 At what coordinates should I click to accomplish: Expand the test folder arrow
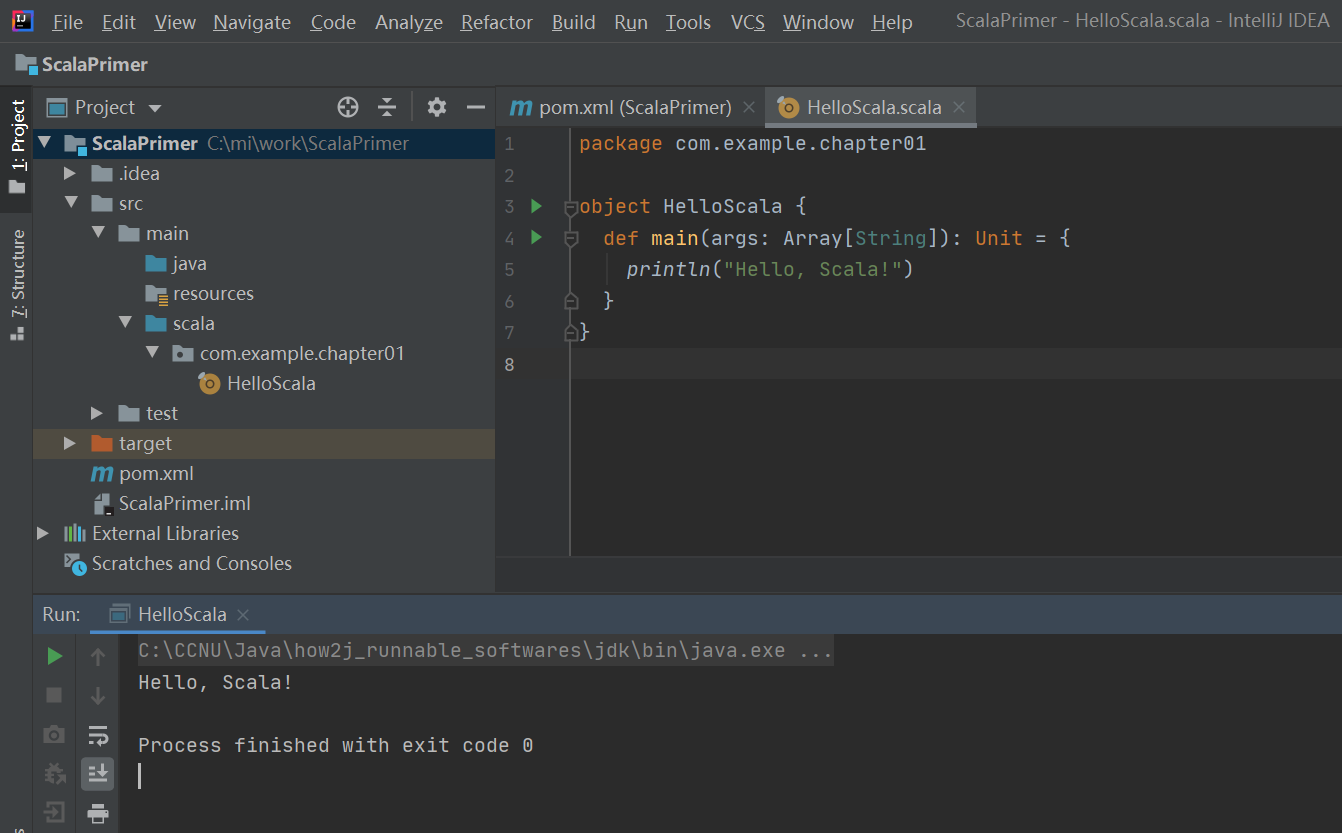(x=97, y=413)
